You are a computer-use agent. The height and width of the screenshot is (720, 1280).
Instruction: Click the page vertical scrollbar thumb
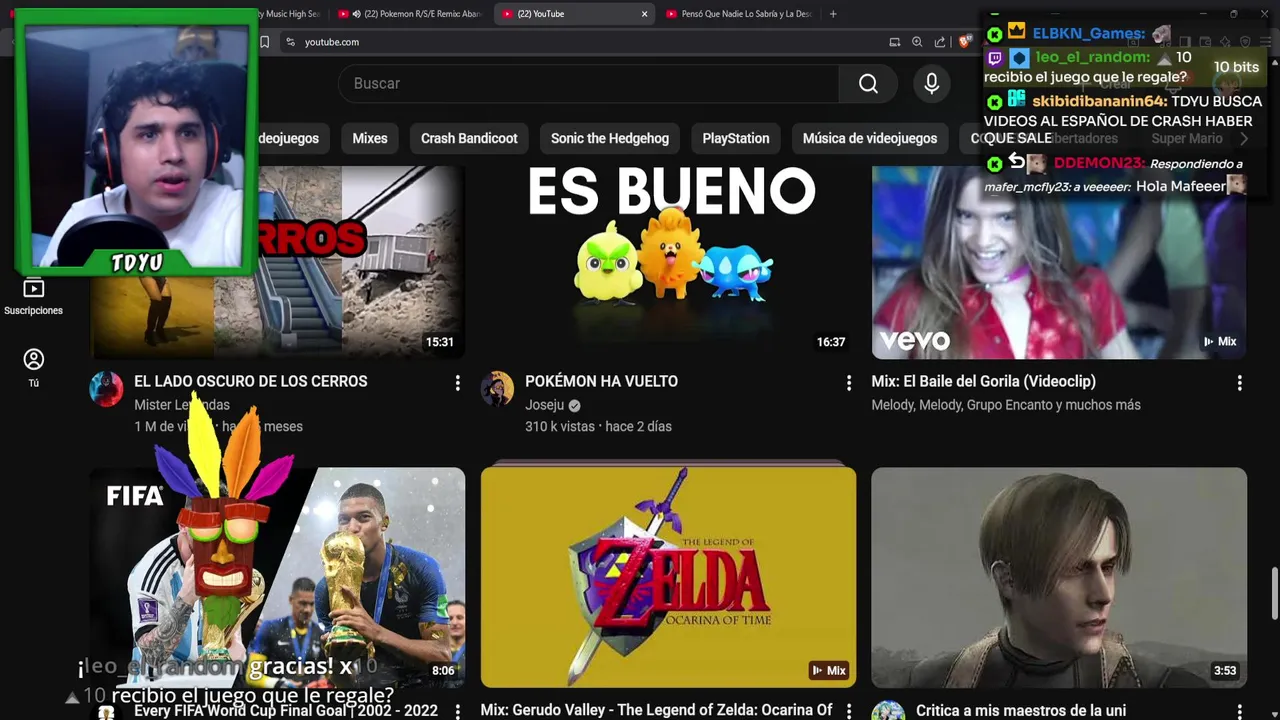(x=1274, y=594)
